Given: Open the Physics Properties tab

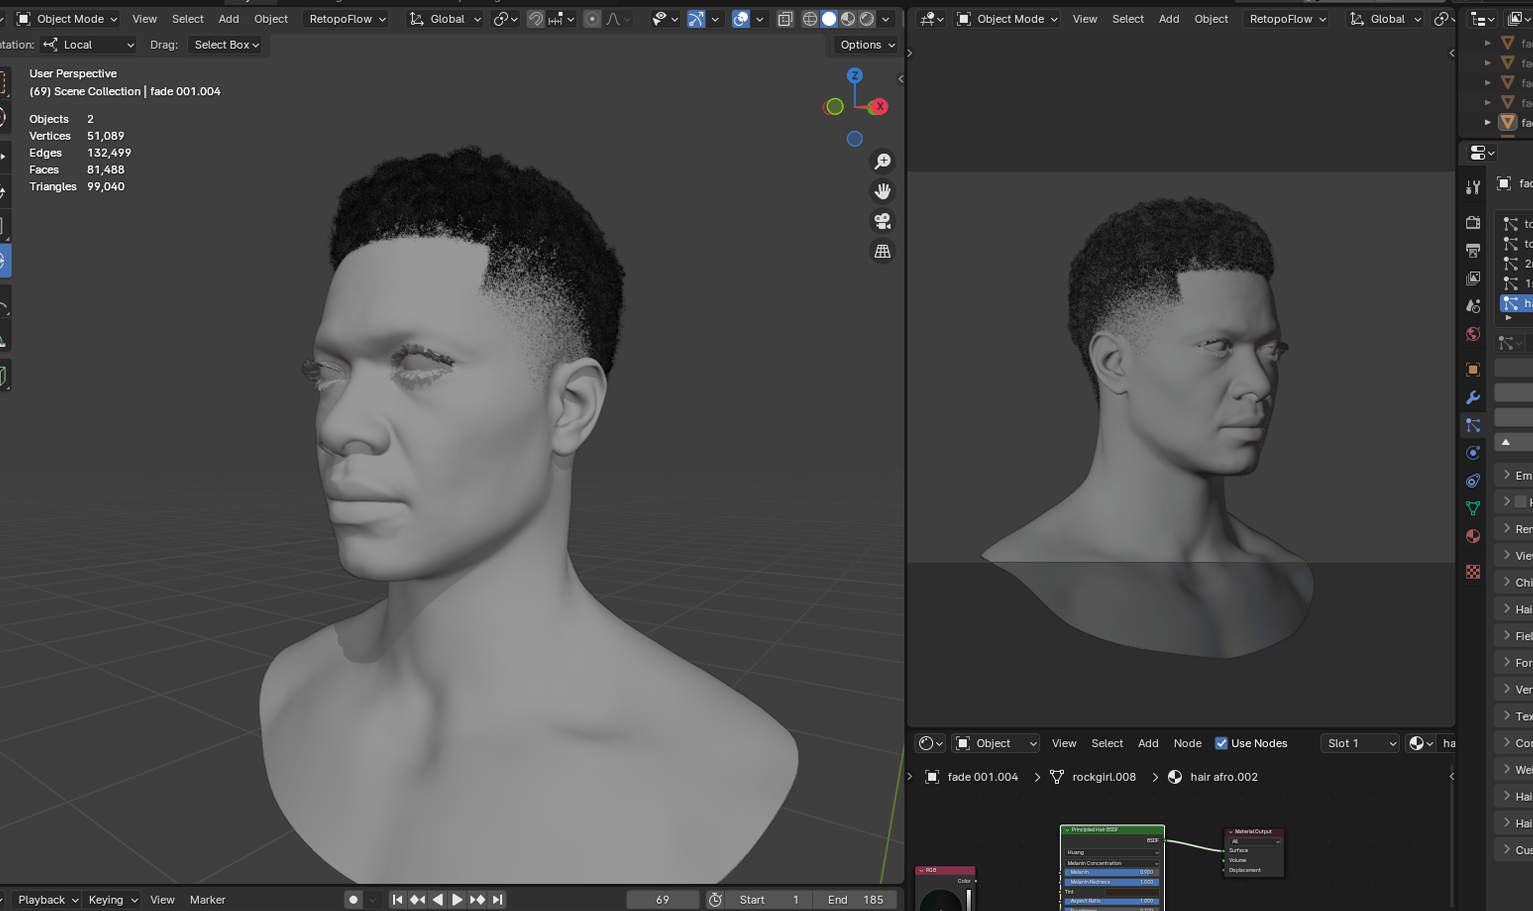Looking at the screenshot, I should click(x=1472, y=452).
